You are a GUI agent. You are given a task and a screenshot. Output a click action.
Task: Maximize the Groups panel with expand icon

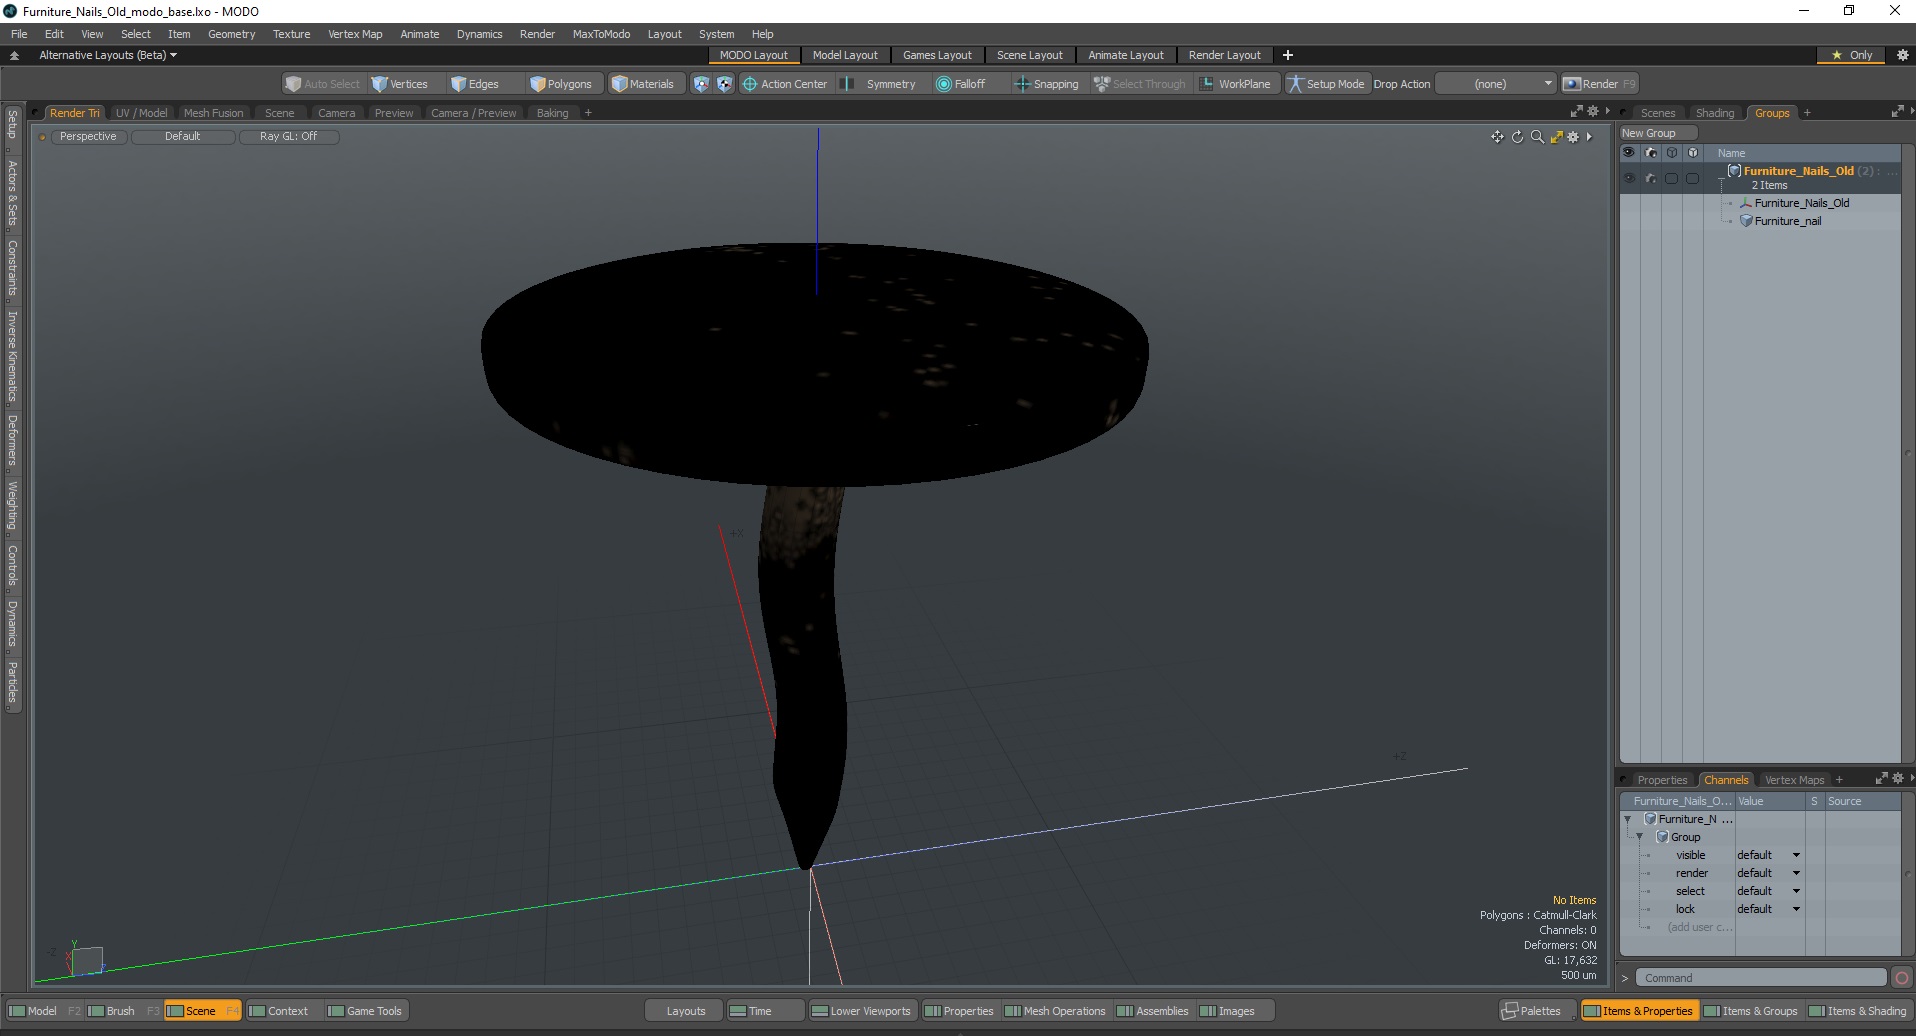1897,111
